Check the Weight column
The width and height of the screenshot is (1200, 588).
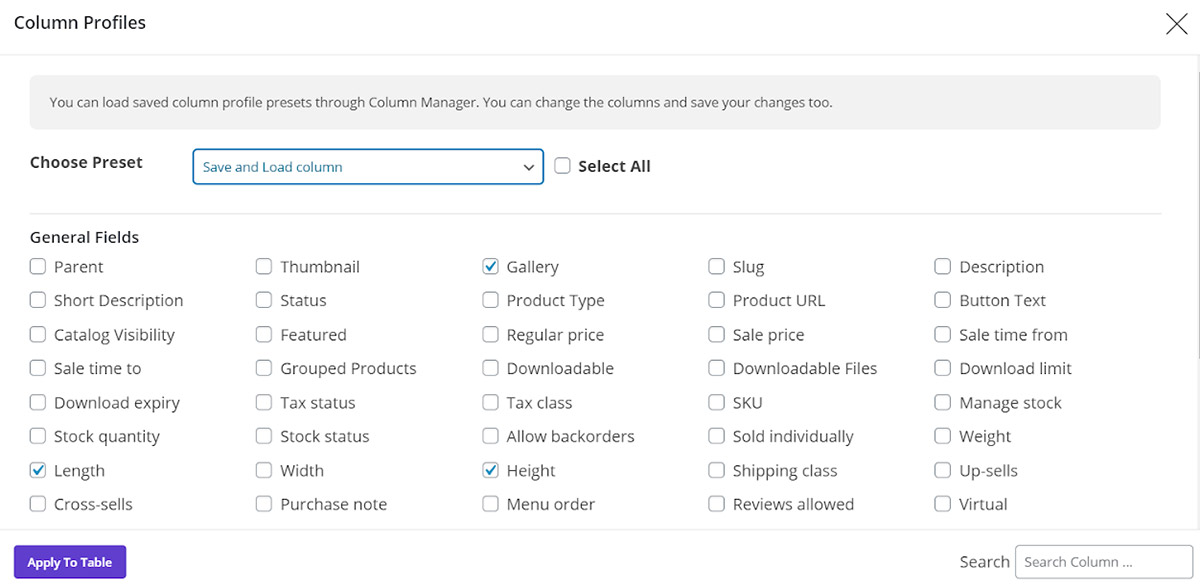click(x=942, y=436)
